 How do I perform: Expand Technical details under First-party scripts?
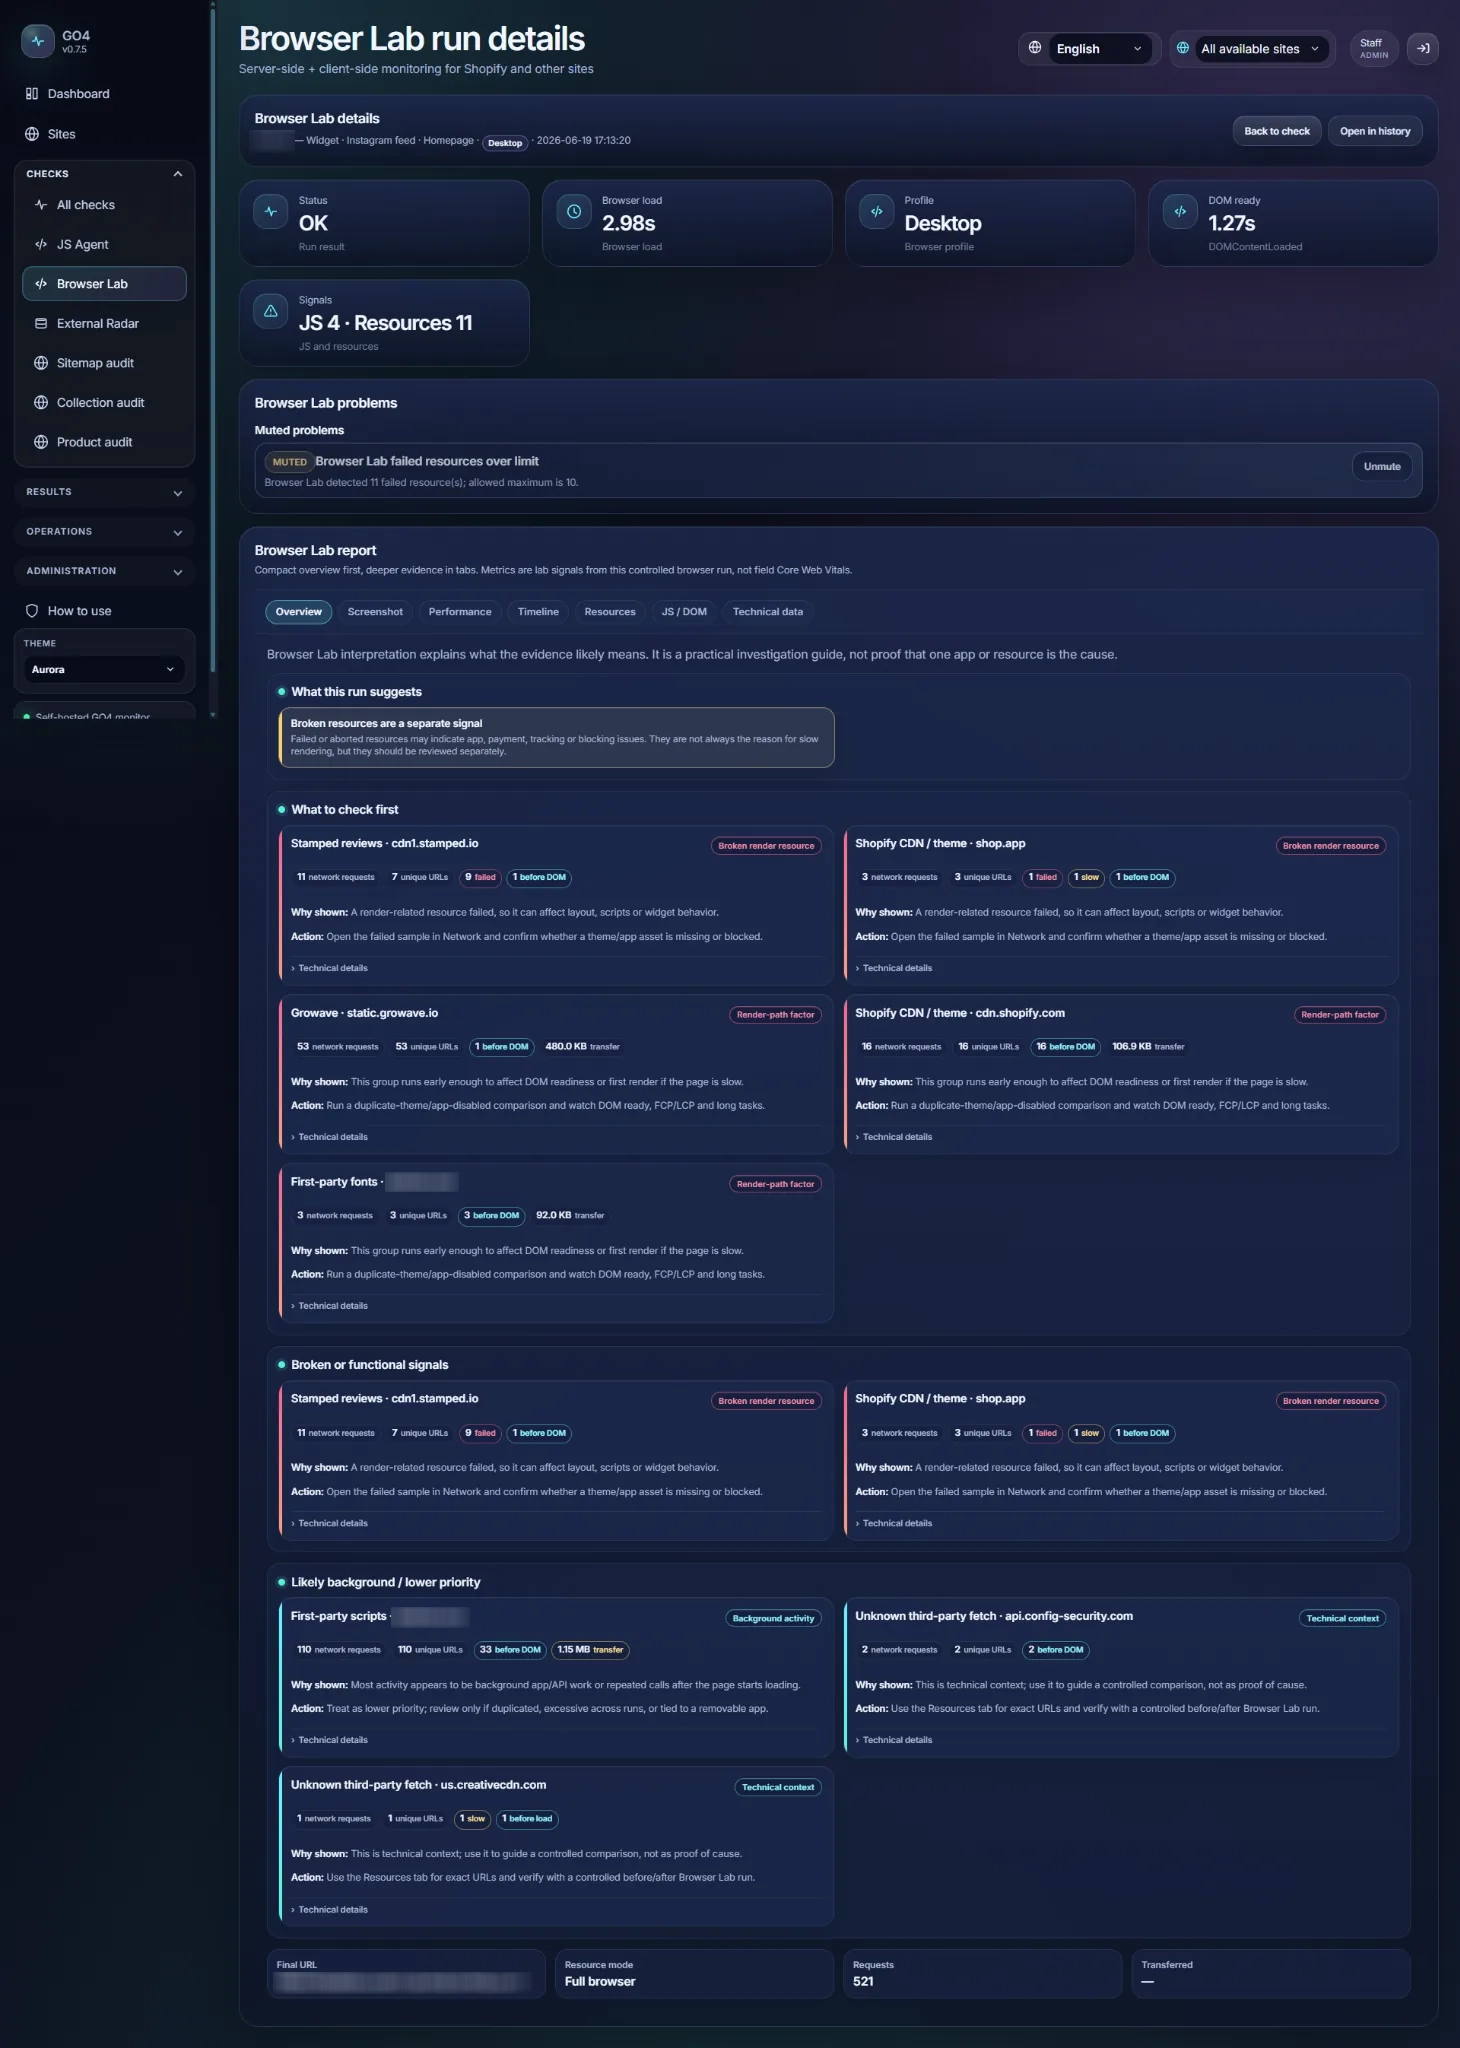(330, 1740)
